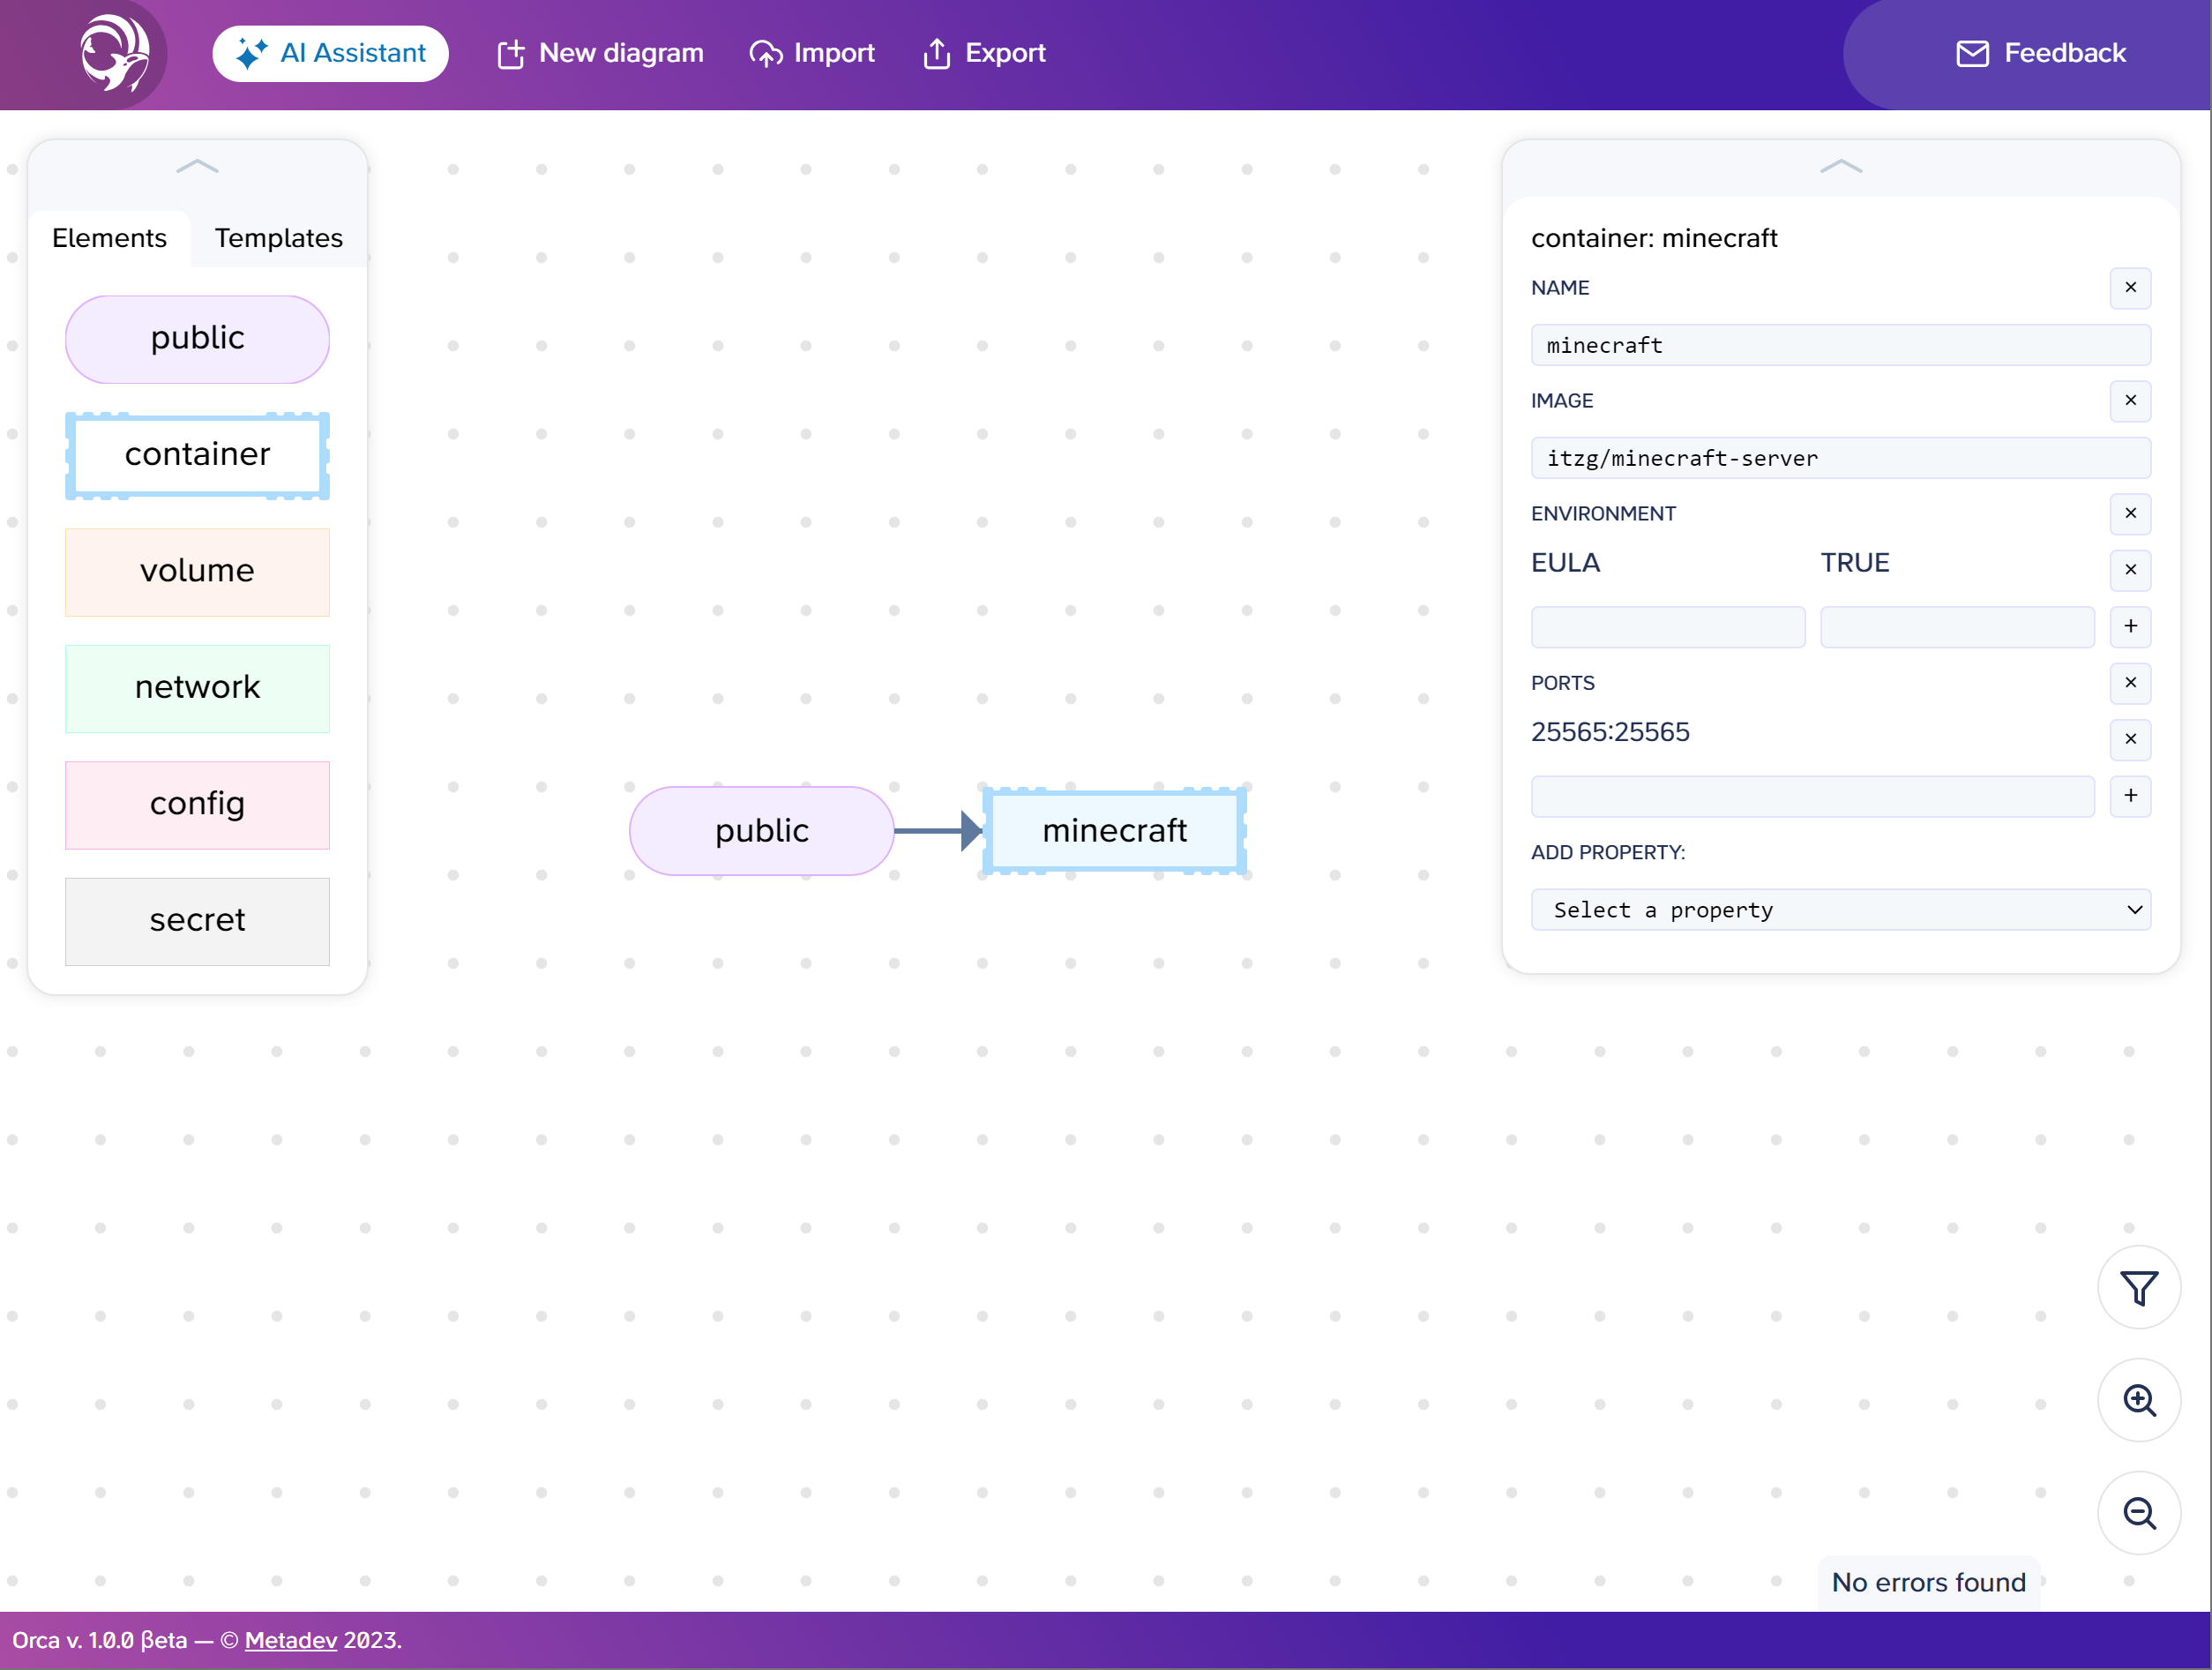Open the Feedback form
This screenshot has width=2212, height=1670.
2040,53
